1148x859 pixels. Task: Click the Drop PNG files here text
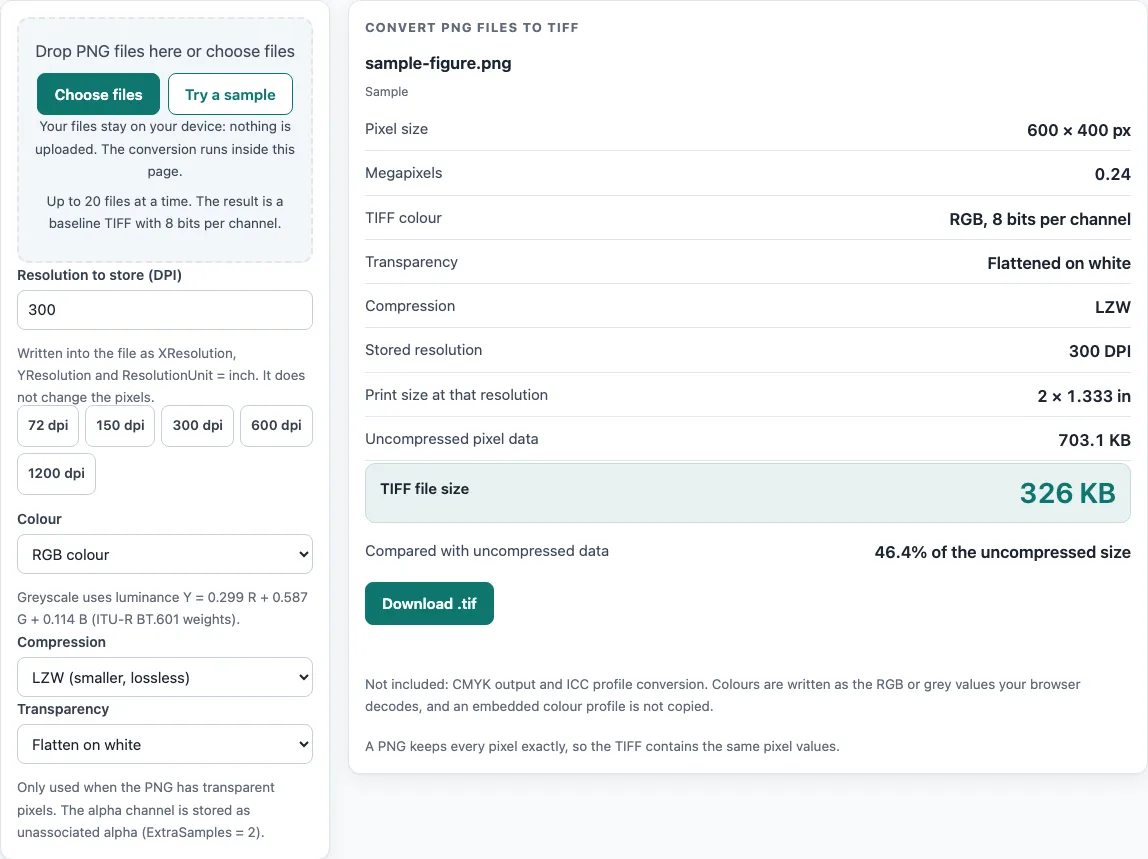tap(165, 51)
